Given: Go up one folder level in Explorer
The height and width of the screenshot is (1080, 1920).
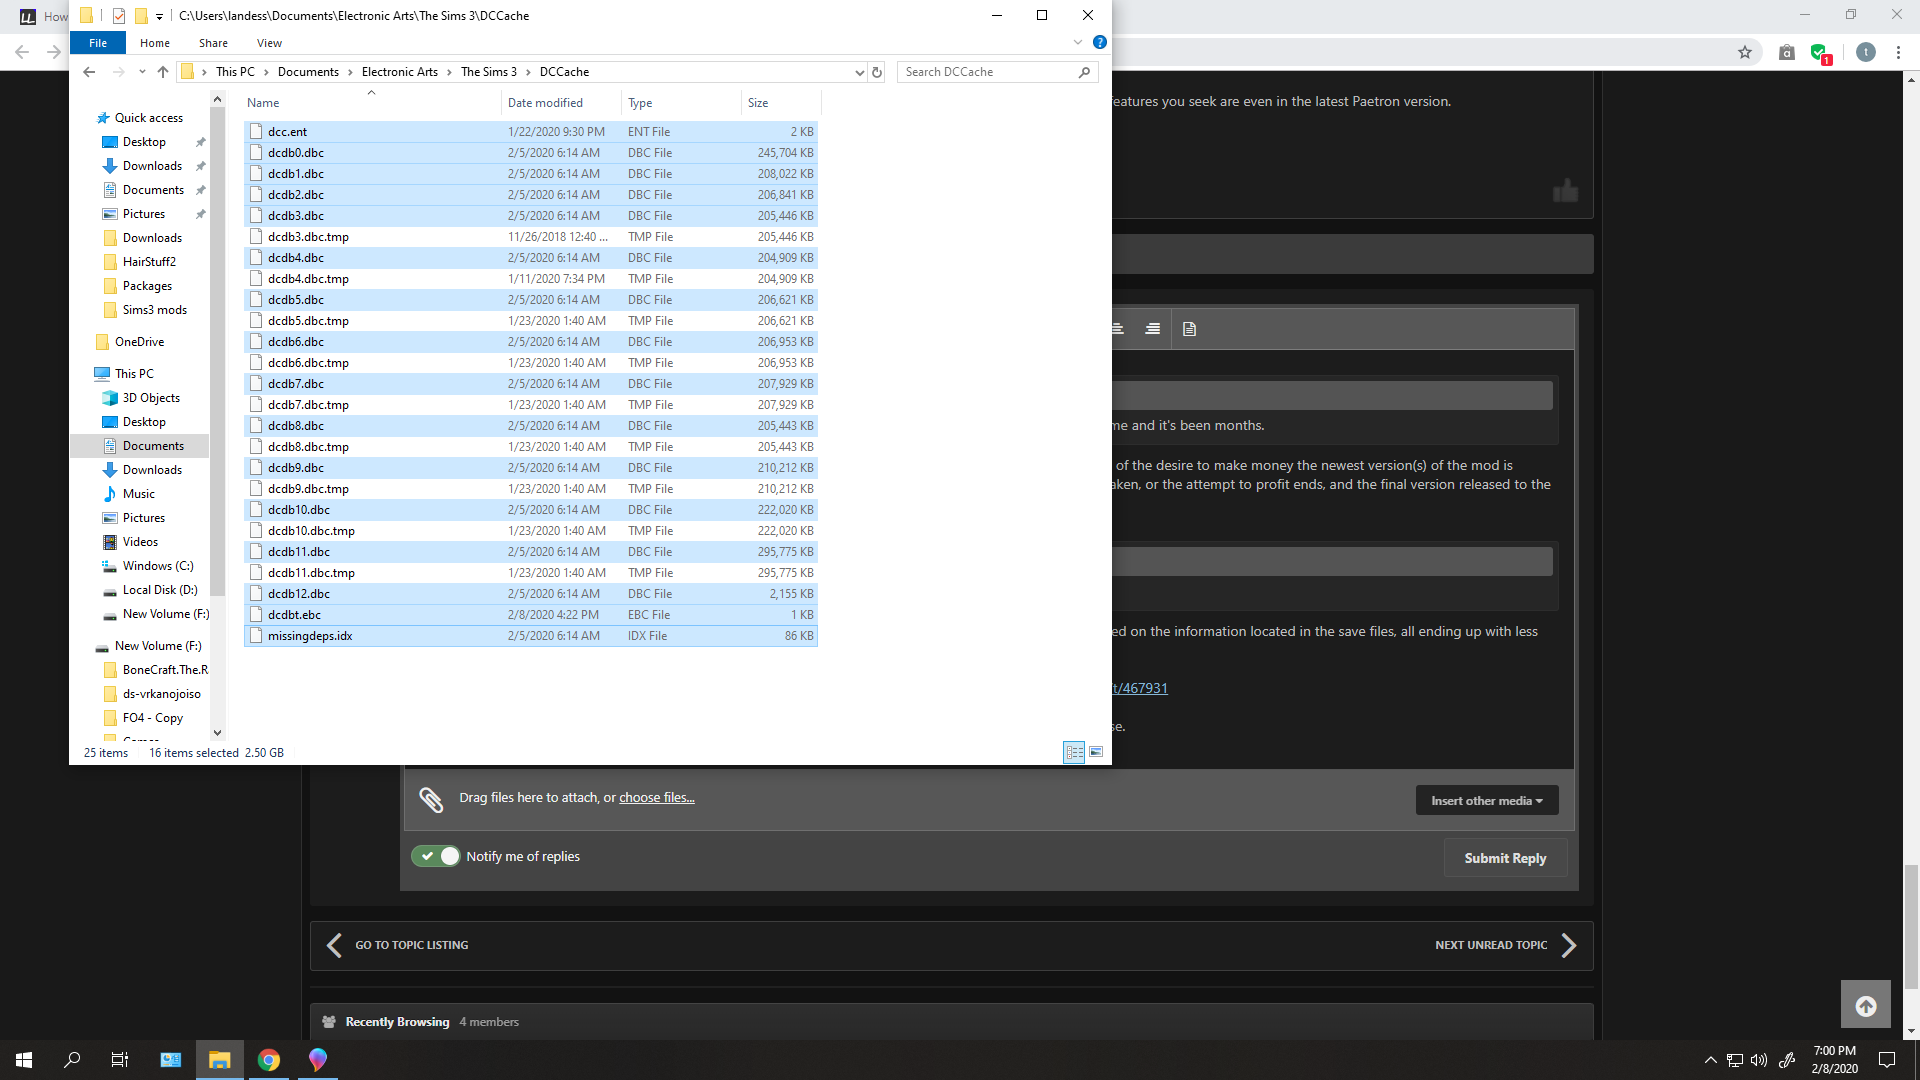Looking at the screenshot, I should pos(163,72).
